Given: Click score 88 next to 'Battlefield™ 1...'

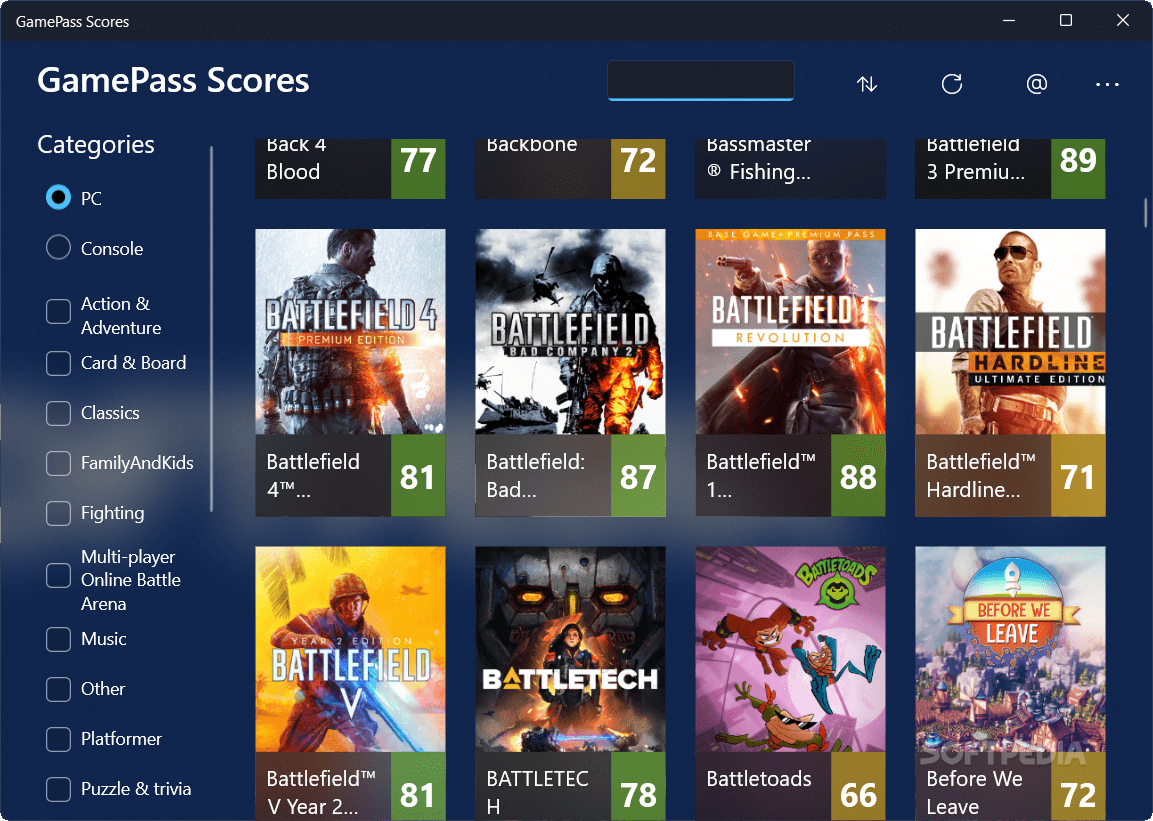Looking at the screenshot, I should [858, 476].
